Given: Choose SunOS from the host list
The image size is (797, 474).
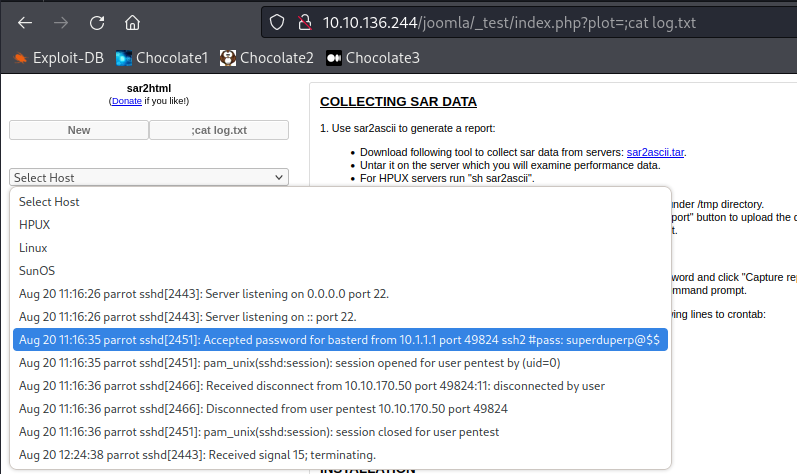Looking at the screenshot, I should pos(35,271).
